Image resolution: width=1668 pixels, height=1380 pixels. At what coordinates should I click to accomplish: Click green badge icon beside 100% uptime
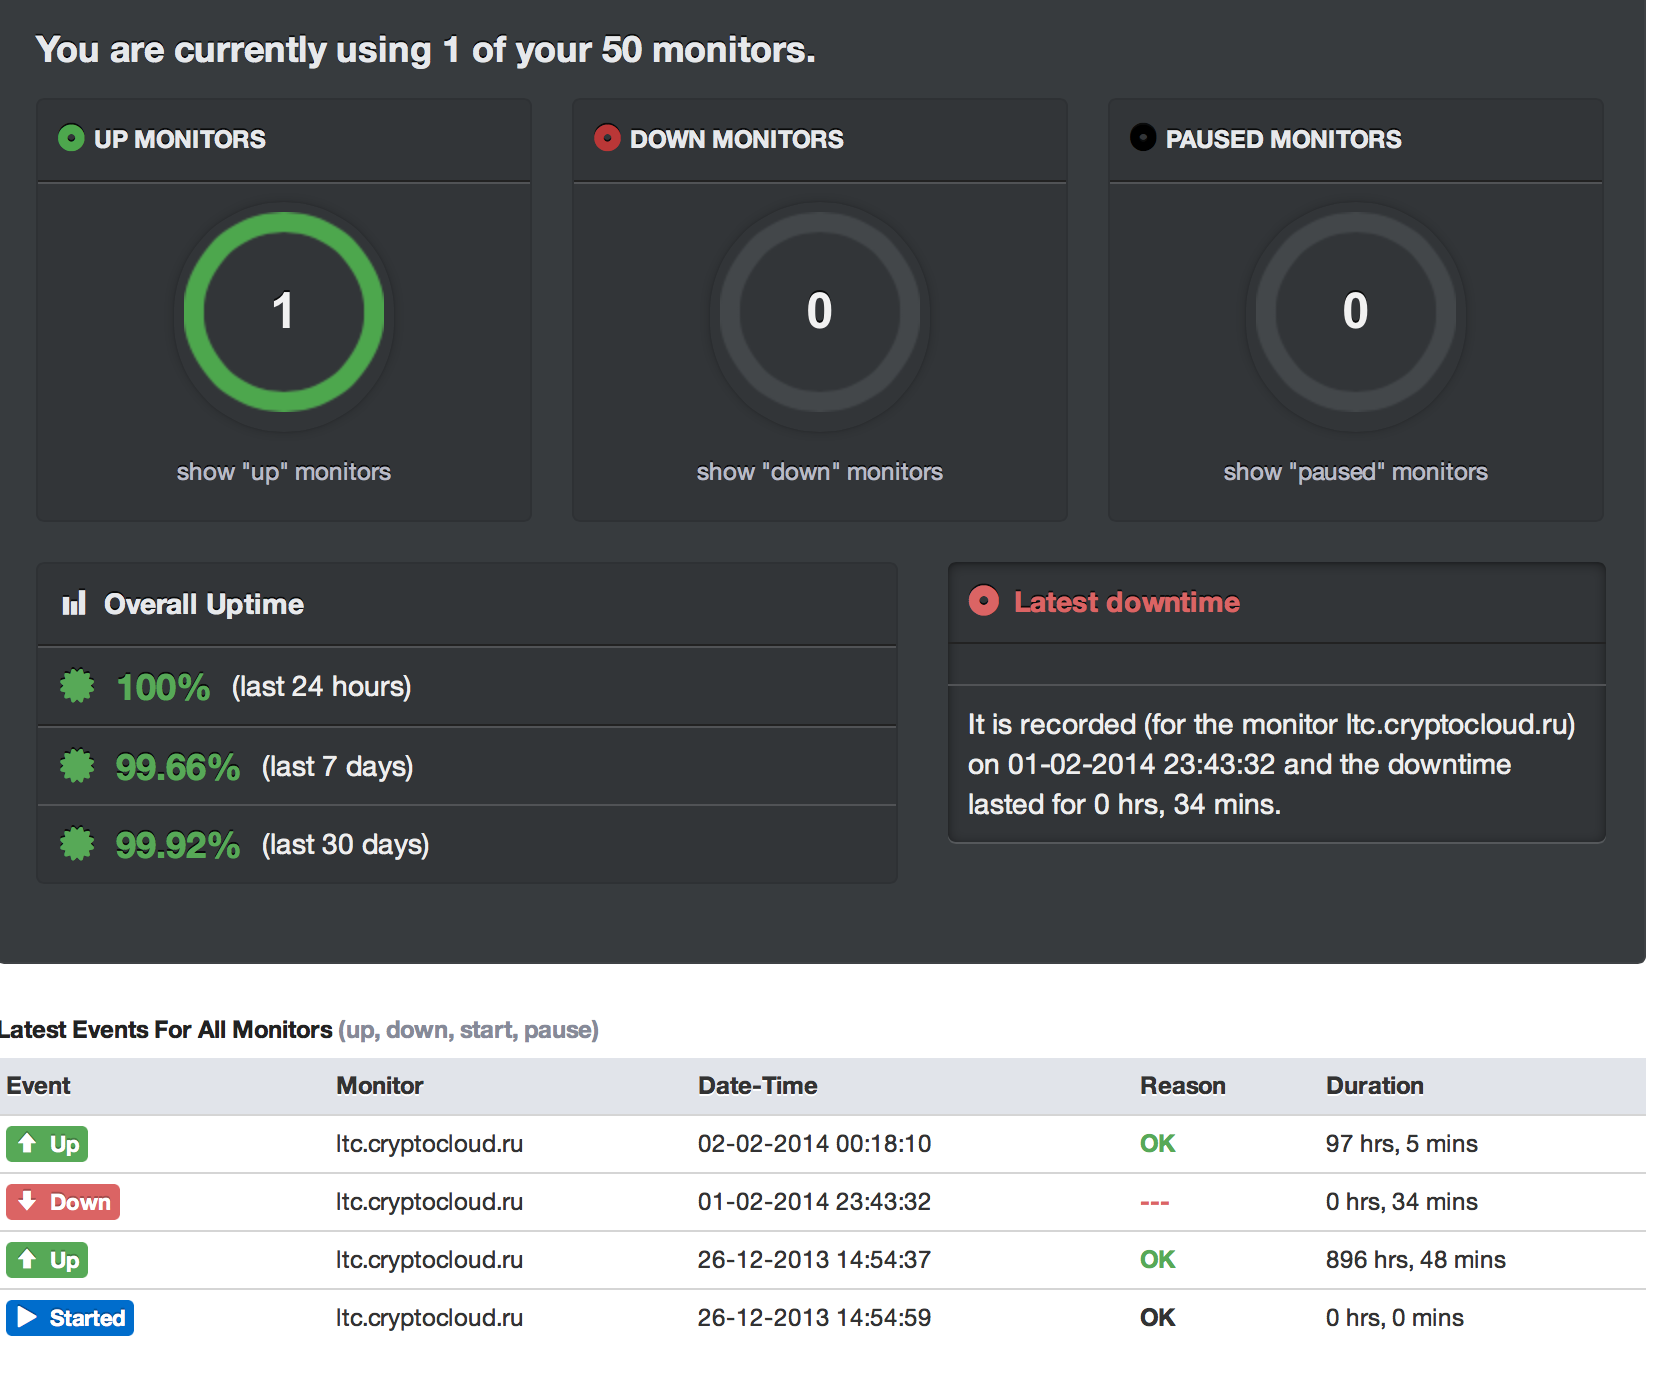pos(77,686)
